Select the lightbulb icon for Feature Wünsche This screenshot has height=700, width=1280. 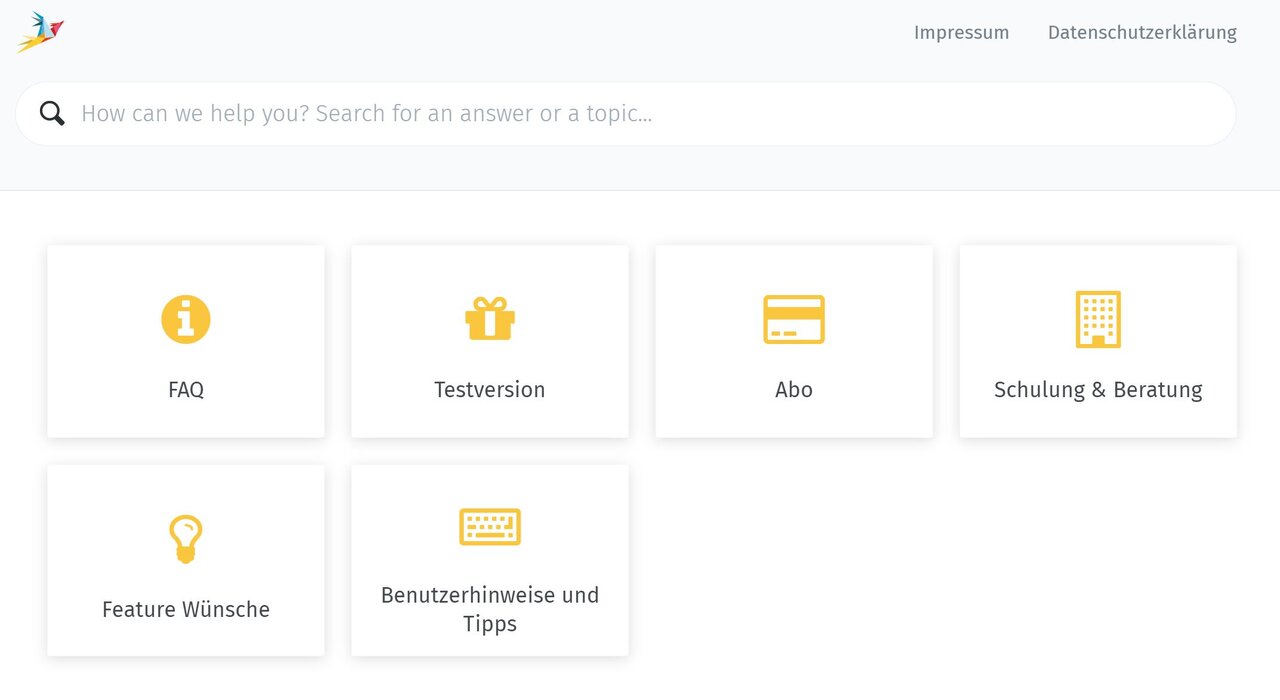click(x=185, y=538)
